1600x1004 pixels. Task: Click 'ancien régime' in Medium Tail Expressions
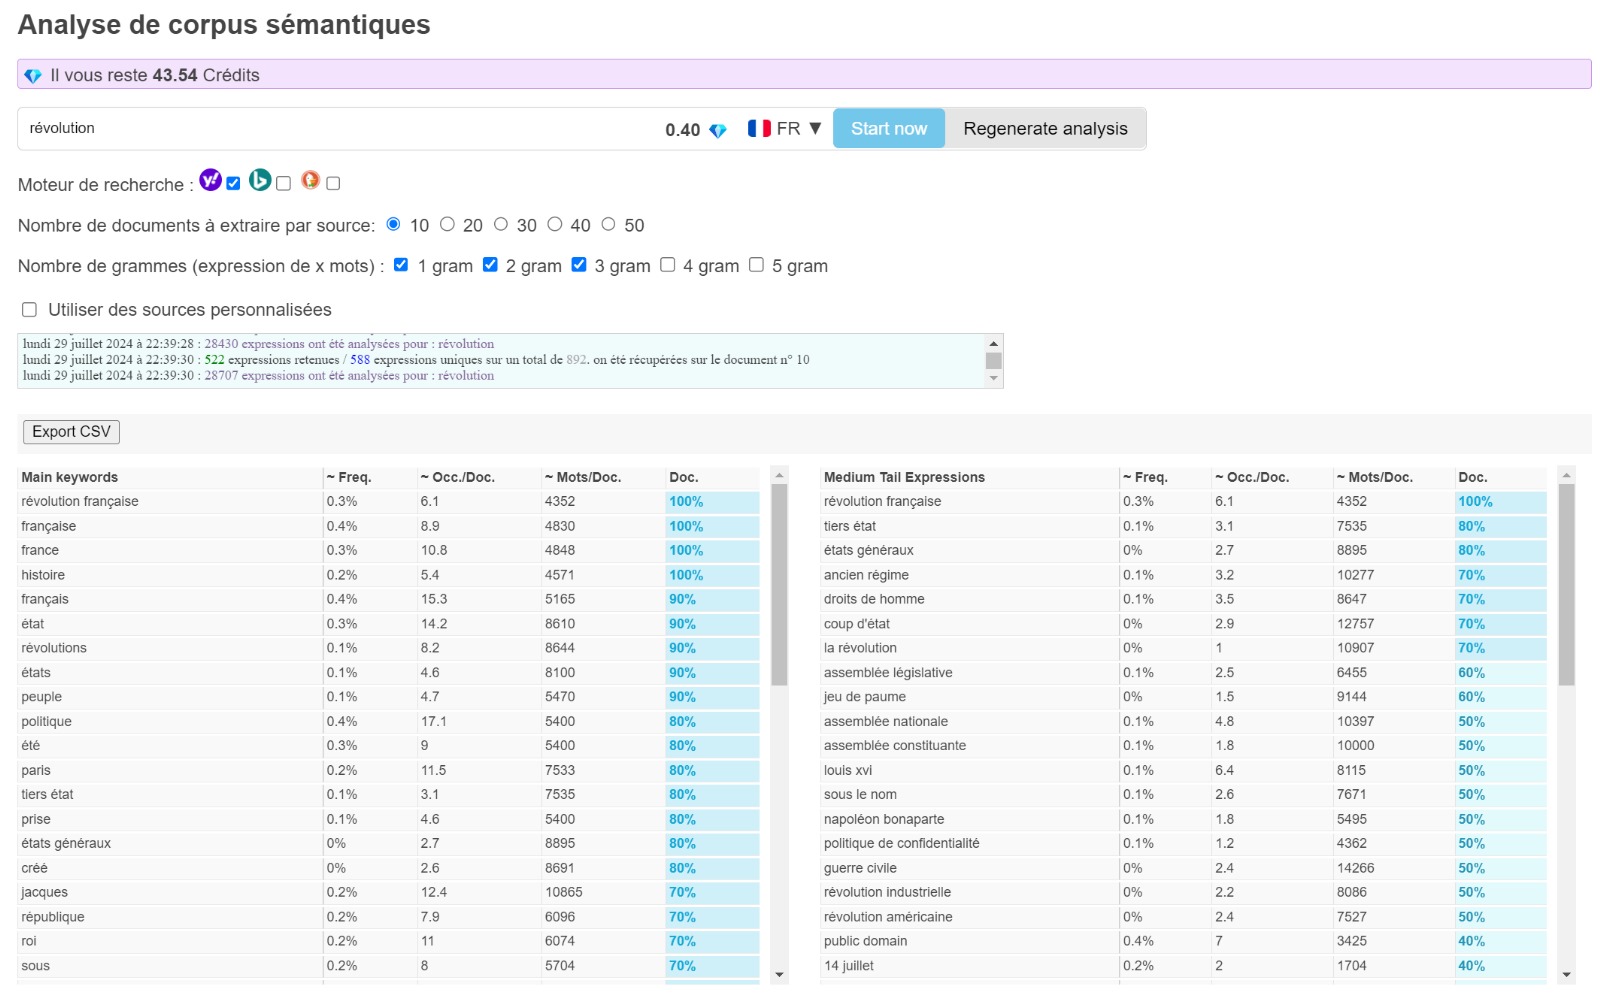(x=1184, y=575)
